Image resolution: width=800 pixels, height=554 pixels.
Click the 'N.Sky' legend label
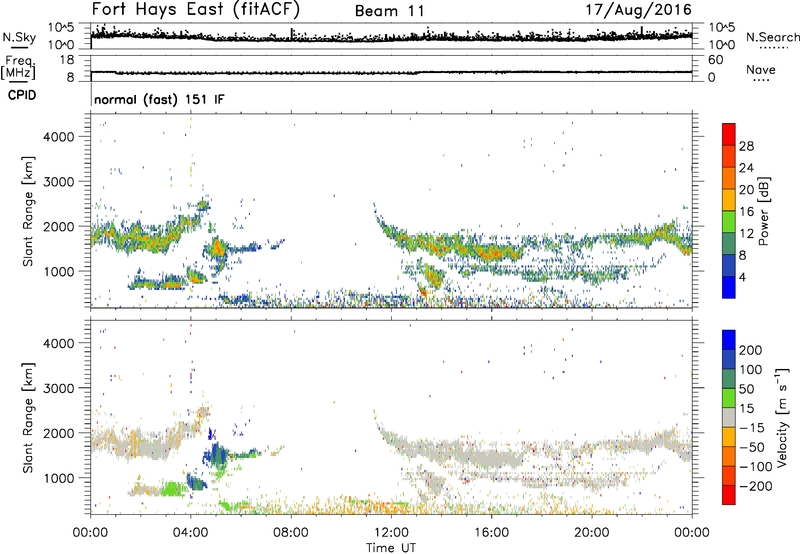click(19, 37)
